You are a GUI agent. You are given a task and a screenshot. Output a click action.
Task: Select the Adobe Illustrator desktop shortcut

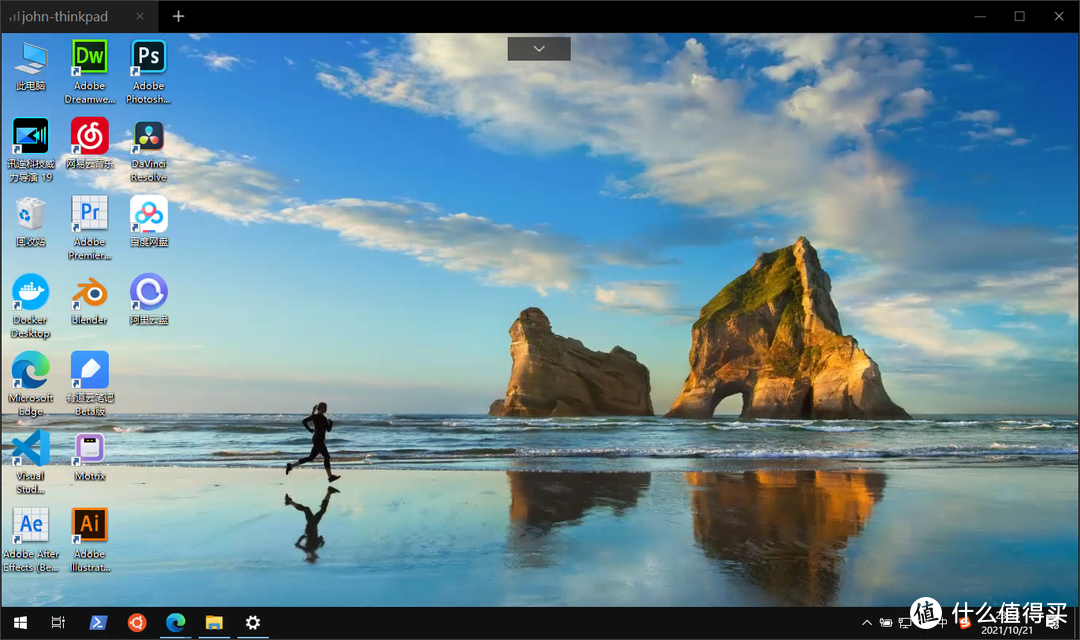pyautogui.click(x=90, y=540)
